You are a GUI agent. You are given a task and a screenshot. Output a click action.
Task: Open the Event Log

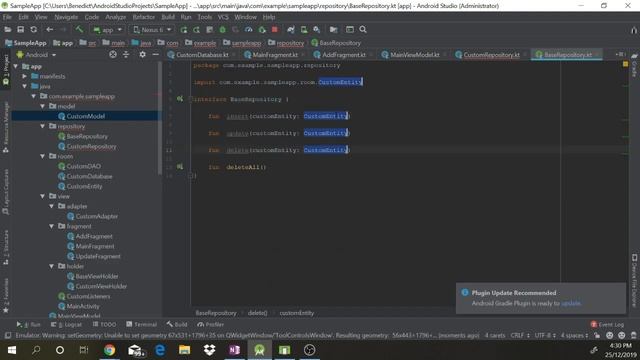(607, 324)
